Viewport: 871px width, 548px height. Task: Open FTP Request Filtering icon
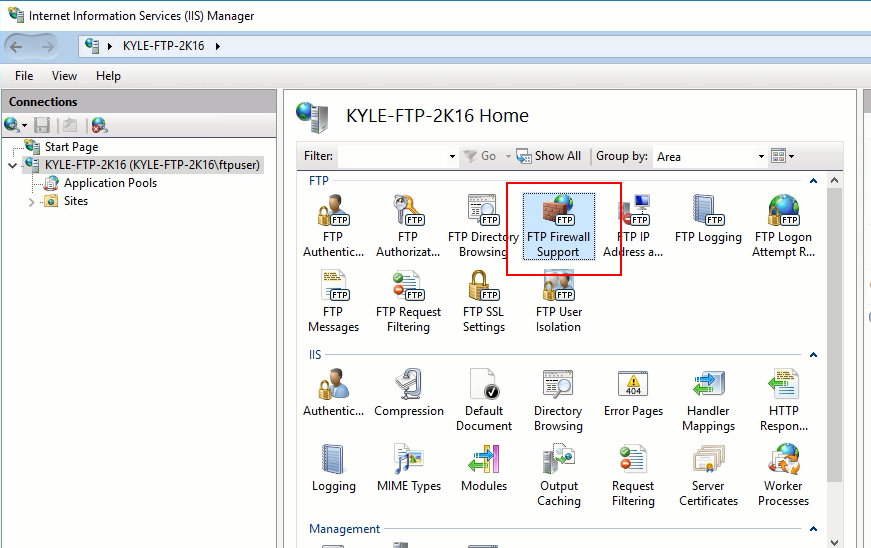click(x=408, y=301)
